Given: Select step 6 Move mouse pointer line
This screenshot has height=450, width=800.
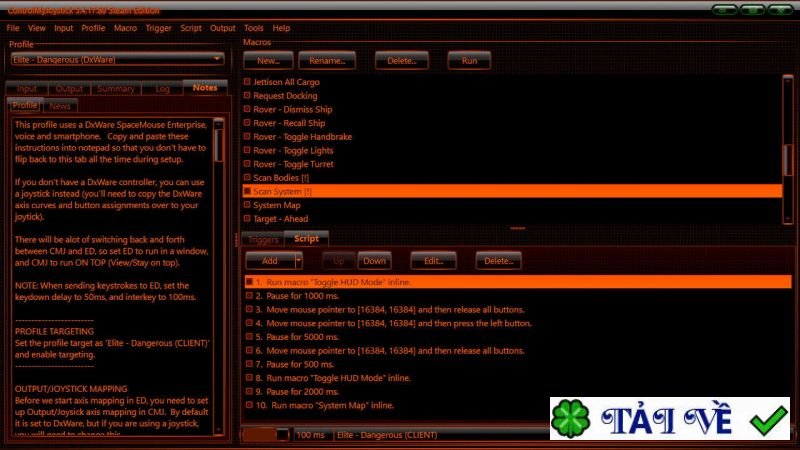Looking at the screenshot, I should tap(390, 351).
